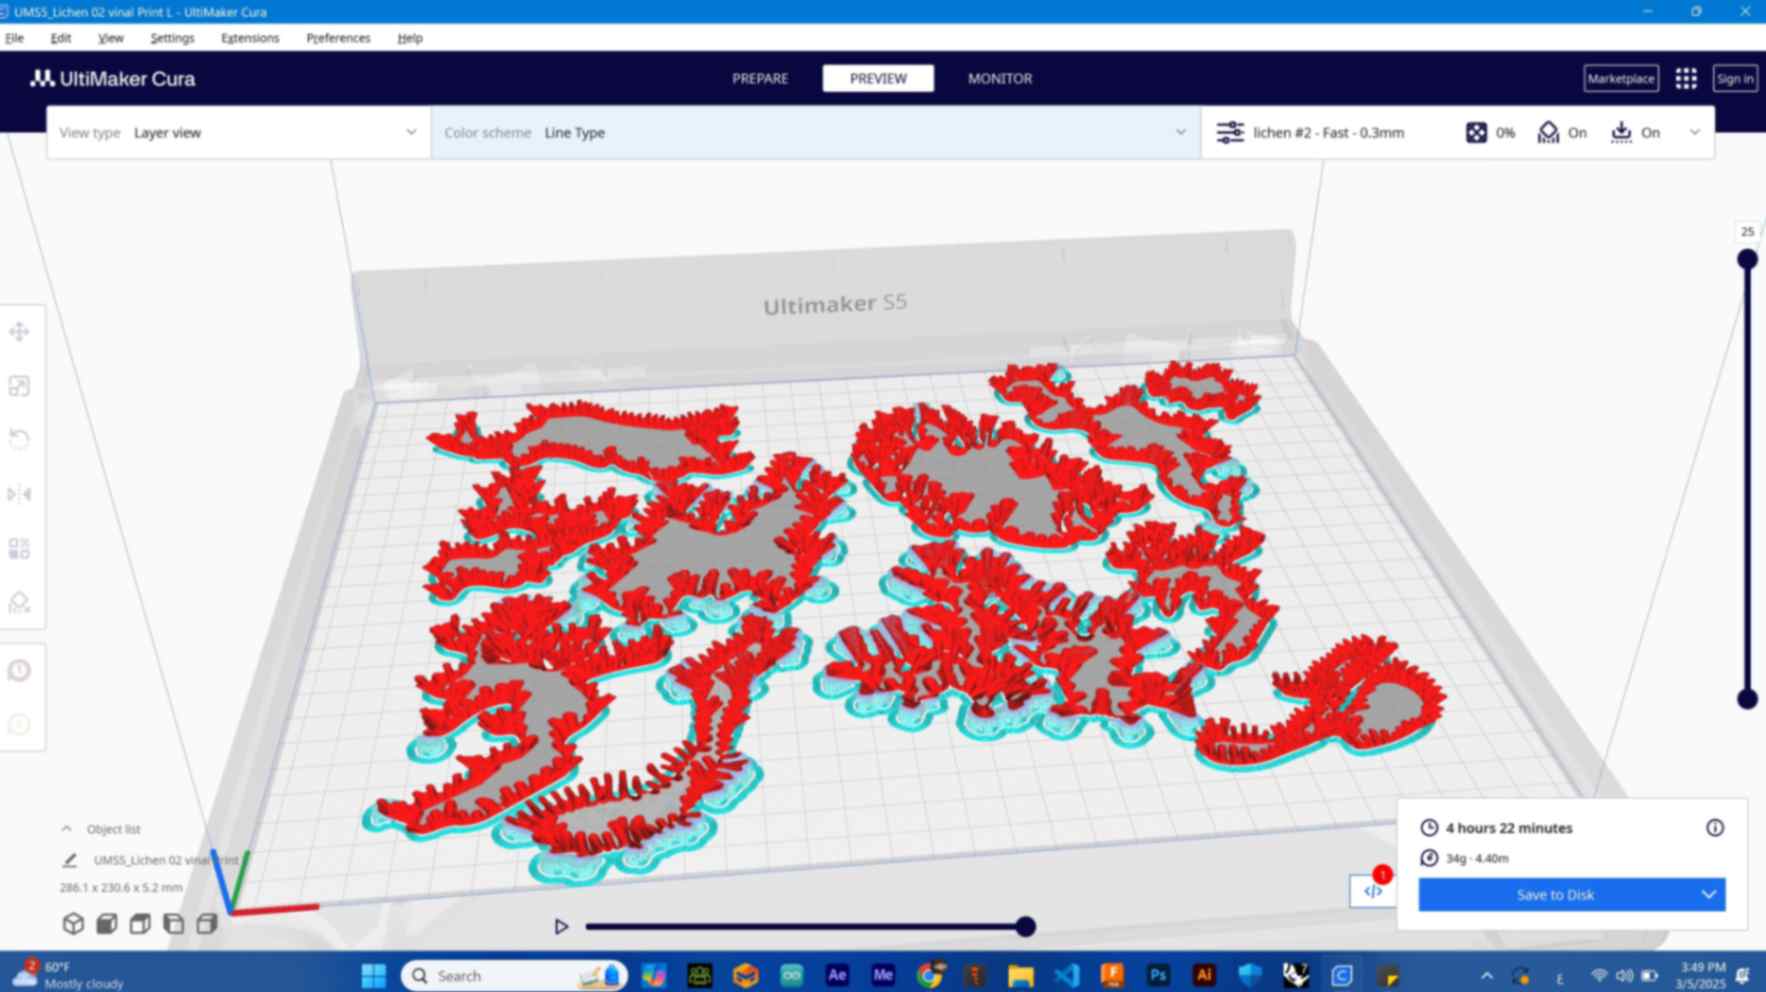
Task: Open the File menu
Action: 14,38
